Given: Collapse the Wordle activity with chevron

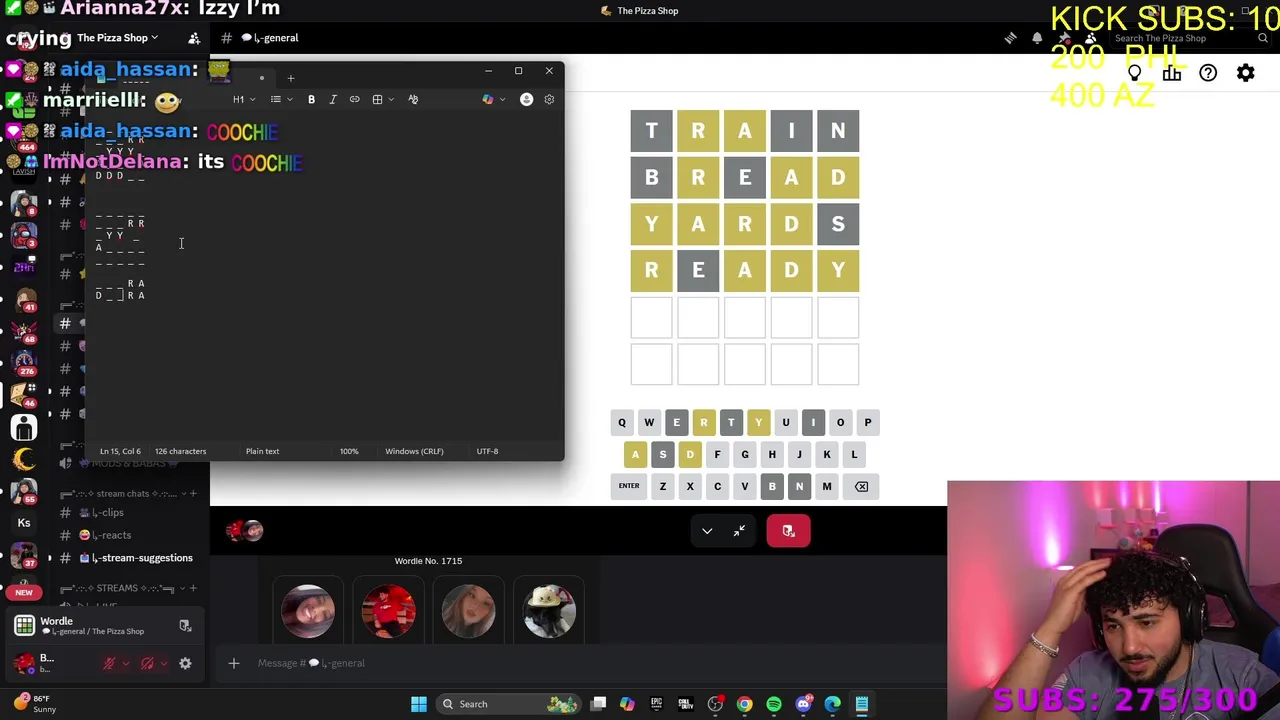Looking at the screenshot, I should point(707,531).
